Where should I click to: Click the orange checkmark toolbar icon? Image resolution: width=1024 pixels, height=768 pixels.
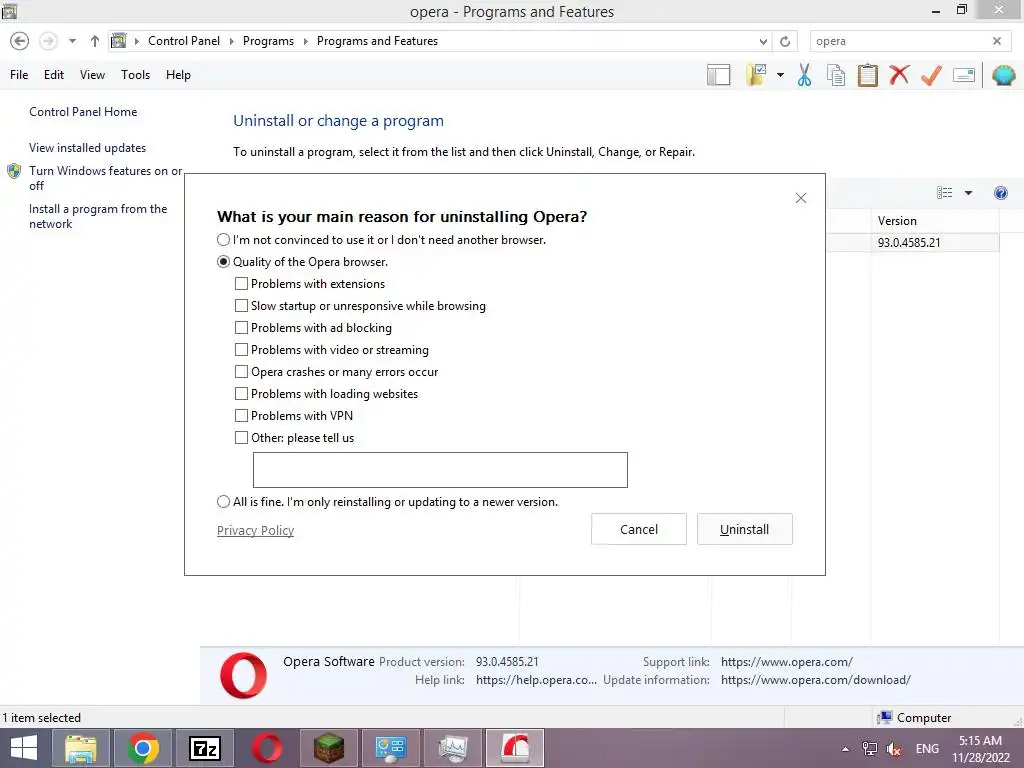[x=931, y=75]
